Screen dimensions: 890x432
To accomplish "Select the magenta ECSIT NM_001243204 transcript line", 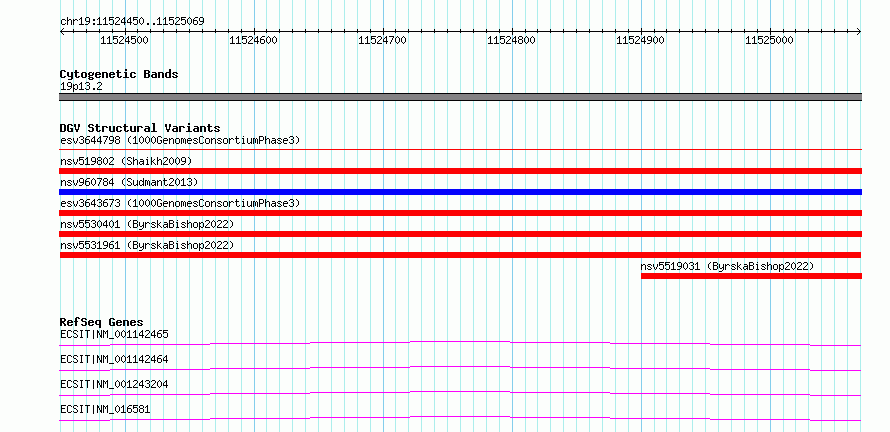I will [x=460, y=393].
